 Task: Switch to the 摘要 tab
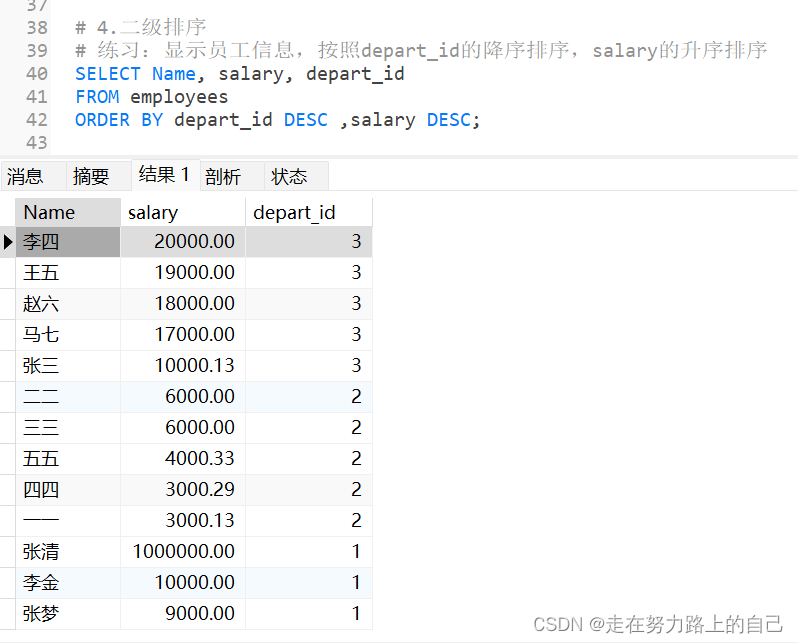[98, 177]
